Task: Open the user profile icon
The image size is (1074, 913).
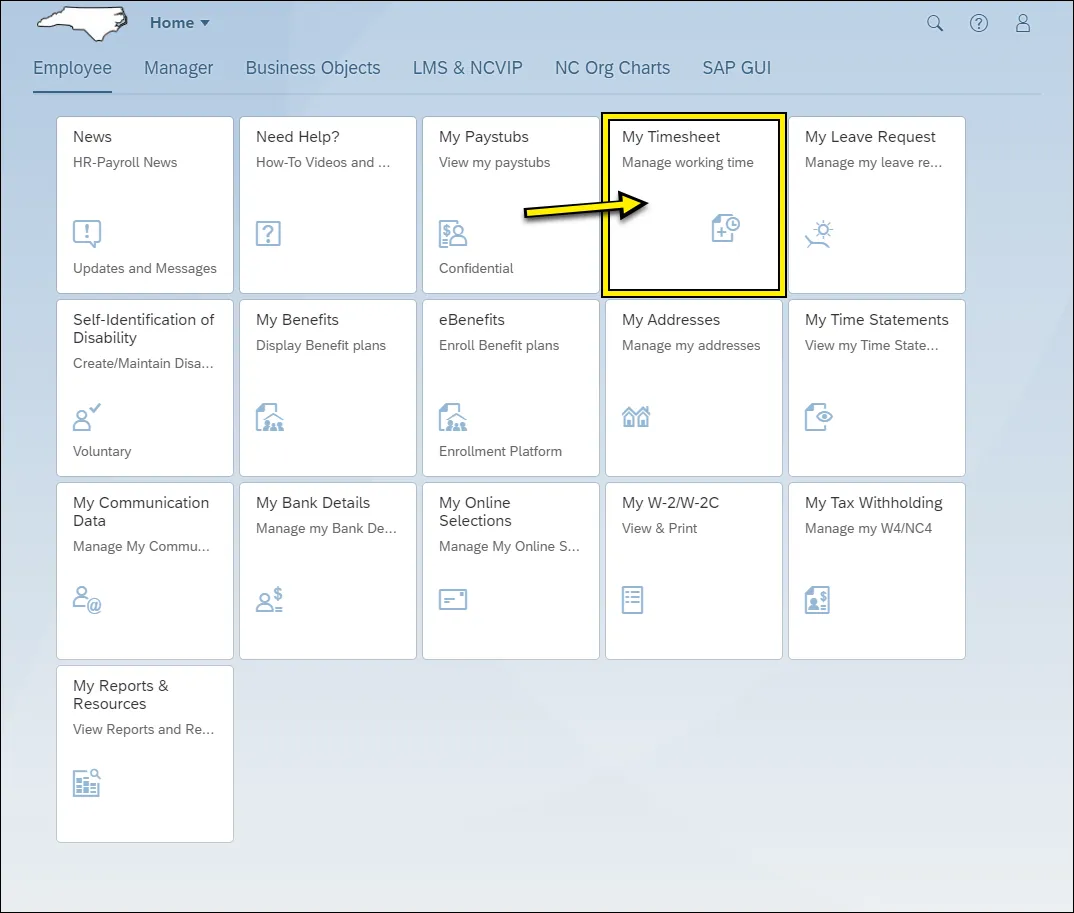Action: (x=1023, y=23)
